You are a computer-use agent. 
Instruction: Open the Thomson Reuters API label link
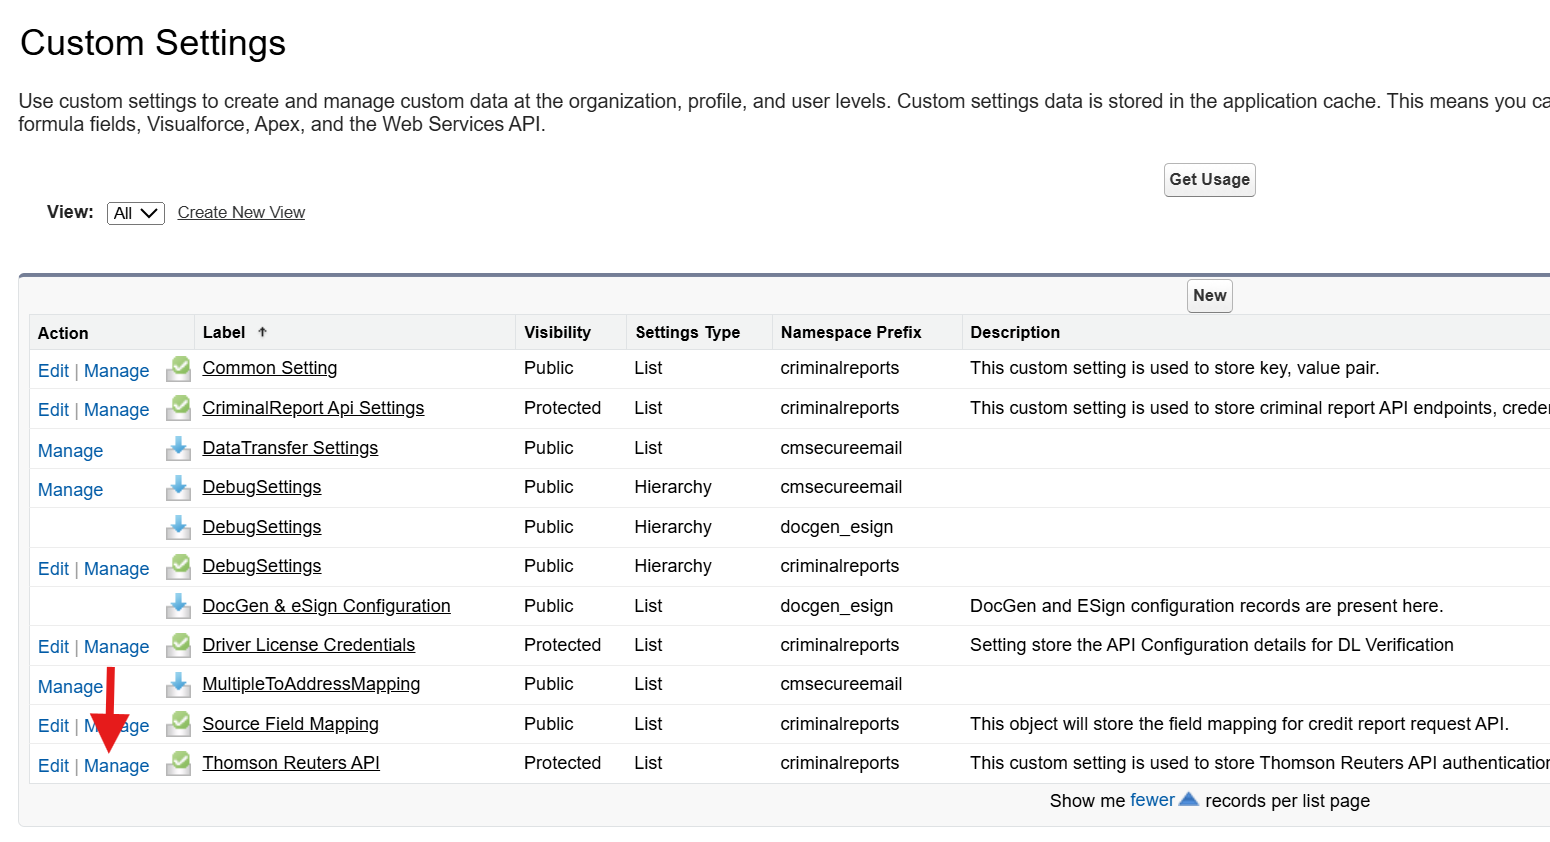(x=291, y=763)
